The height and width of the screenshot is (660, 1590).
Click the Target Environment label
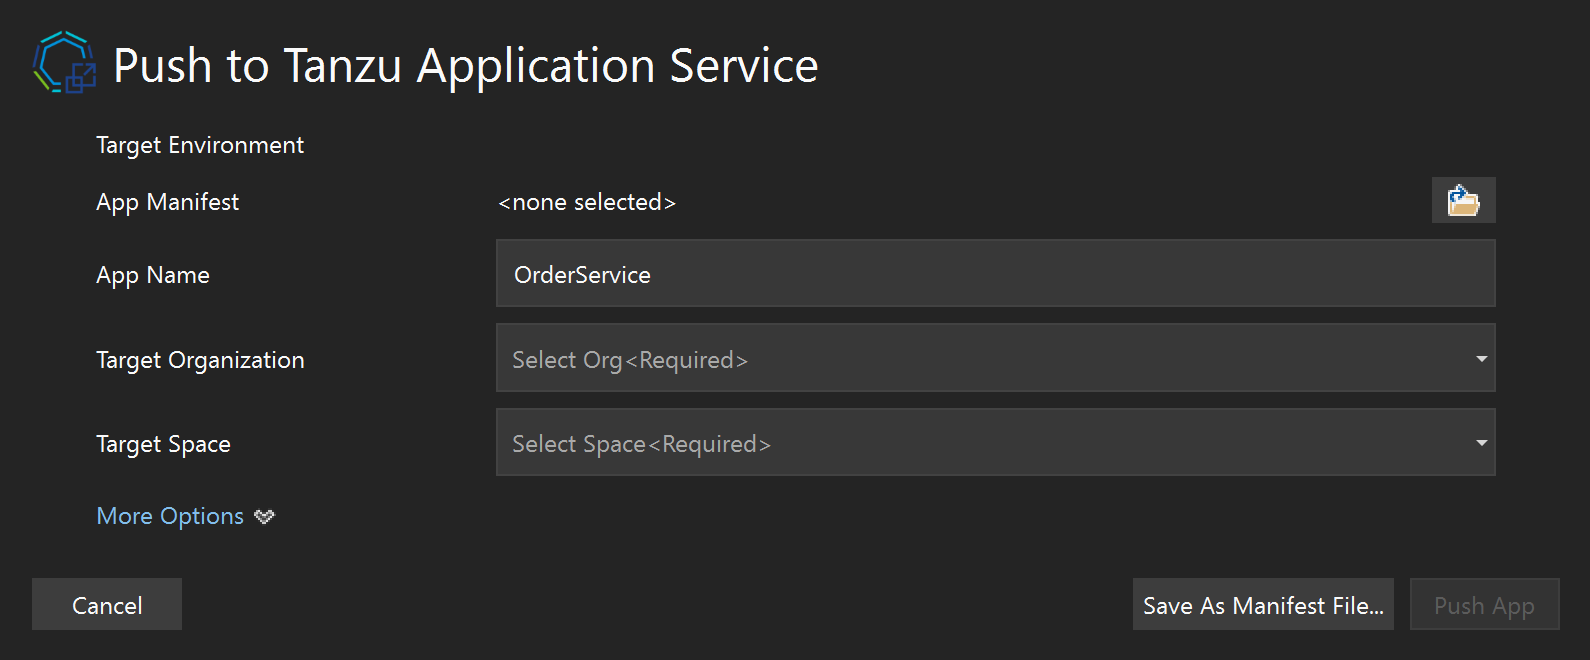tap(200, 145)
